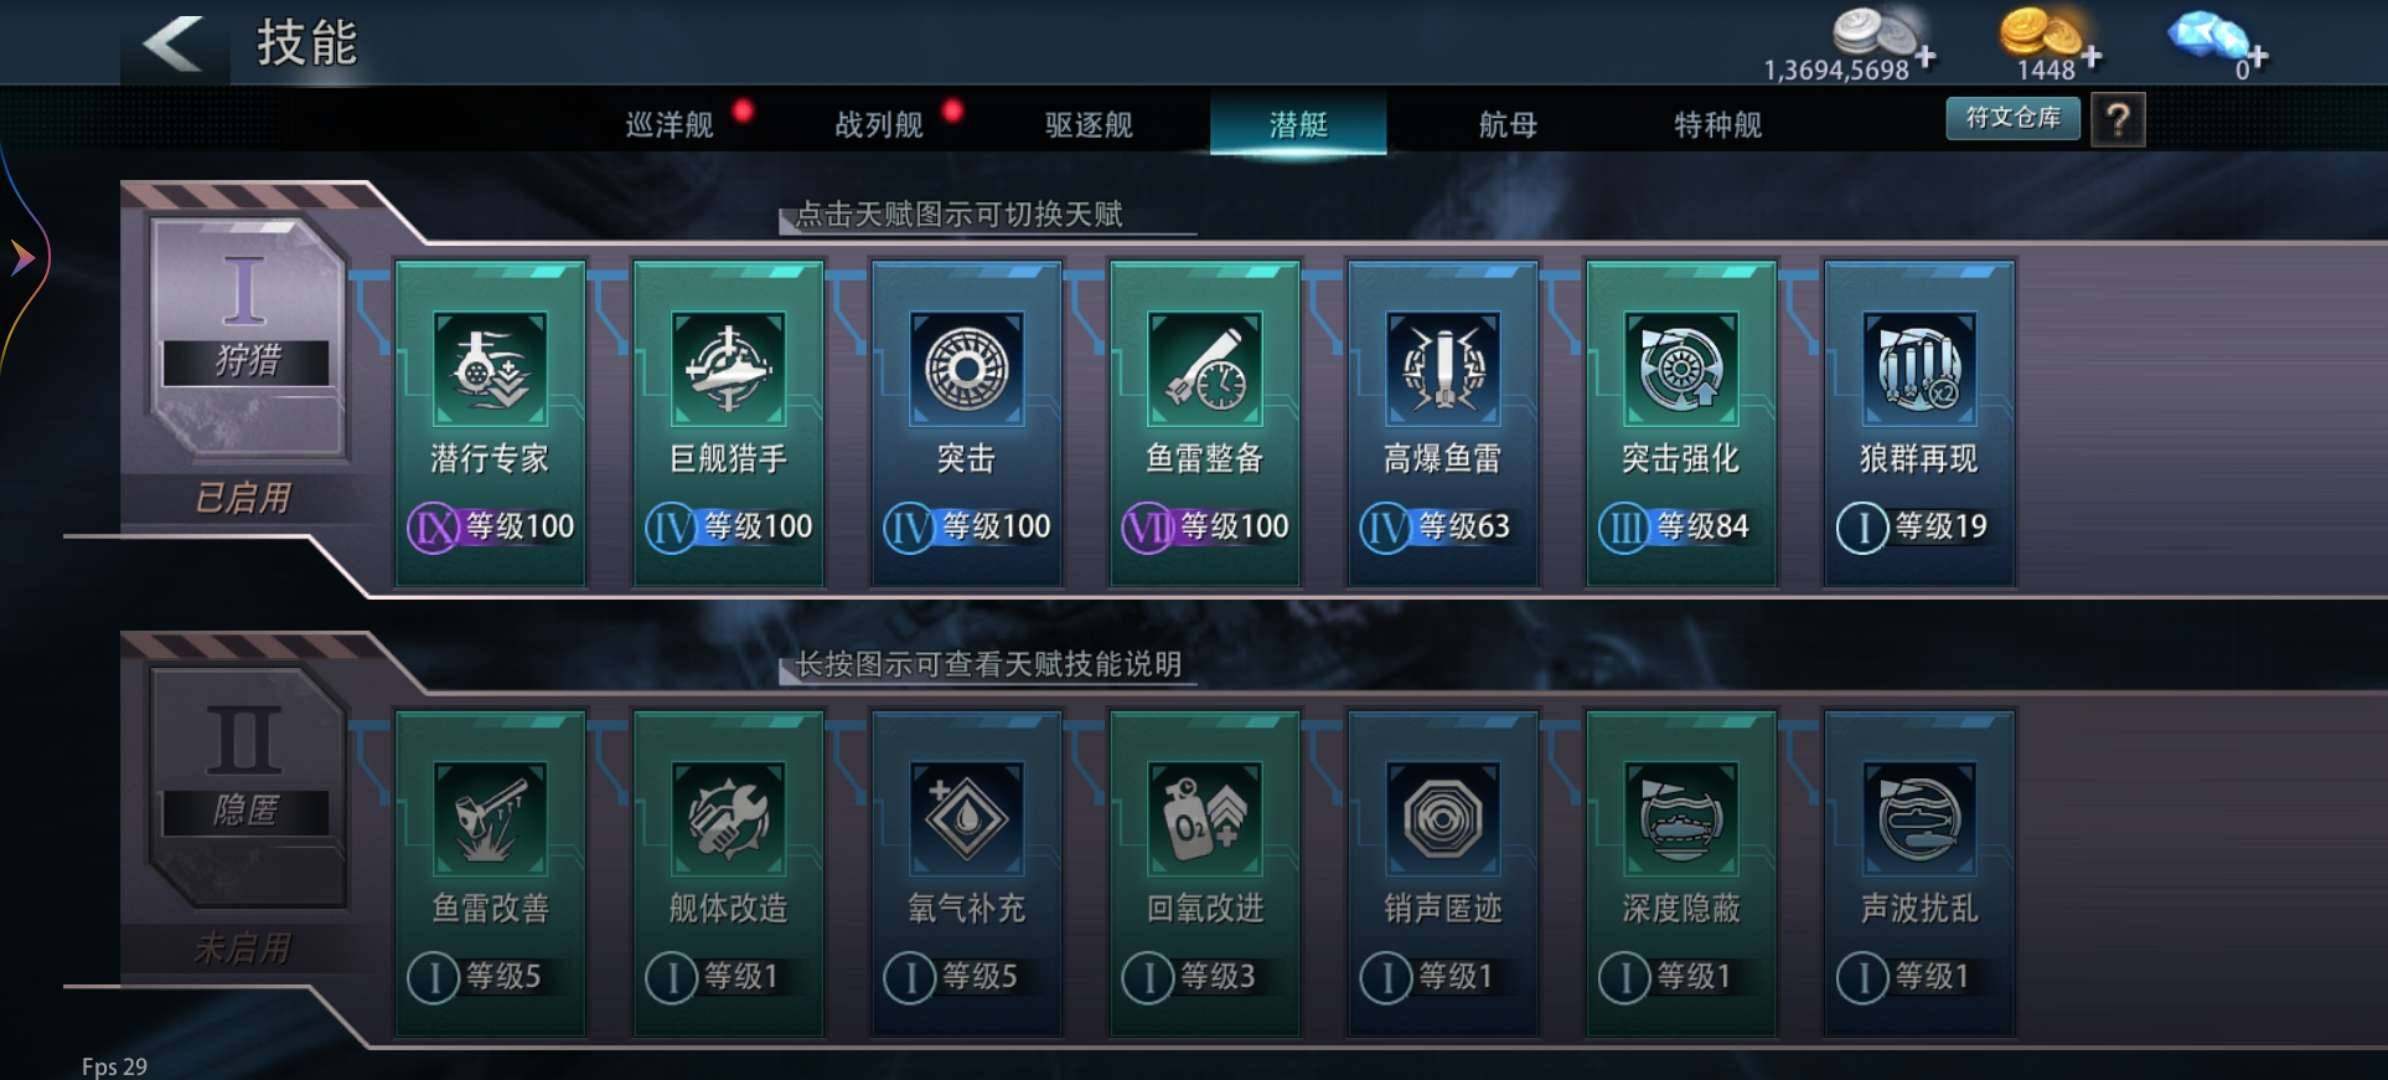The image size is (2388, 1080).
Task: Open the 符文仓库 rune warehouse
Action: click(2013, 118)
